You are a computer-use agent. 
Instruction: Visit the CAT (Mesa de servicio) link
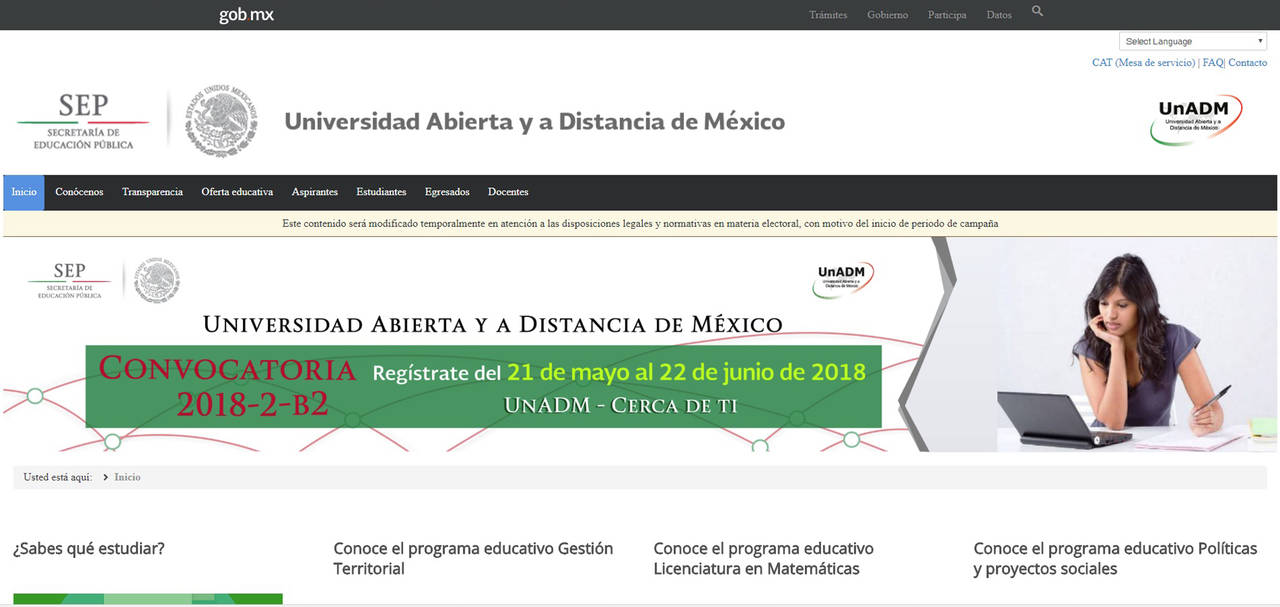pyautogui.click(x=1143, y=63)
